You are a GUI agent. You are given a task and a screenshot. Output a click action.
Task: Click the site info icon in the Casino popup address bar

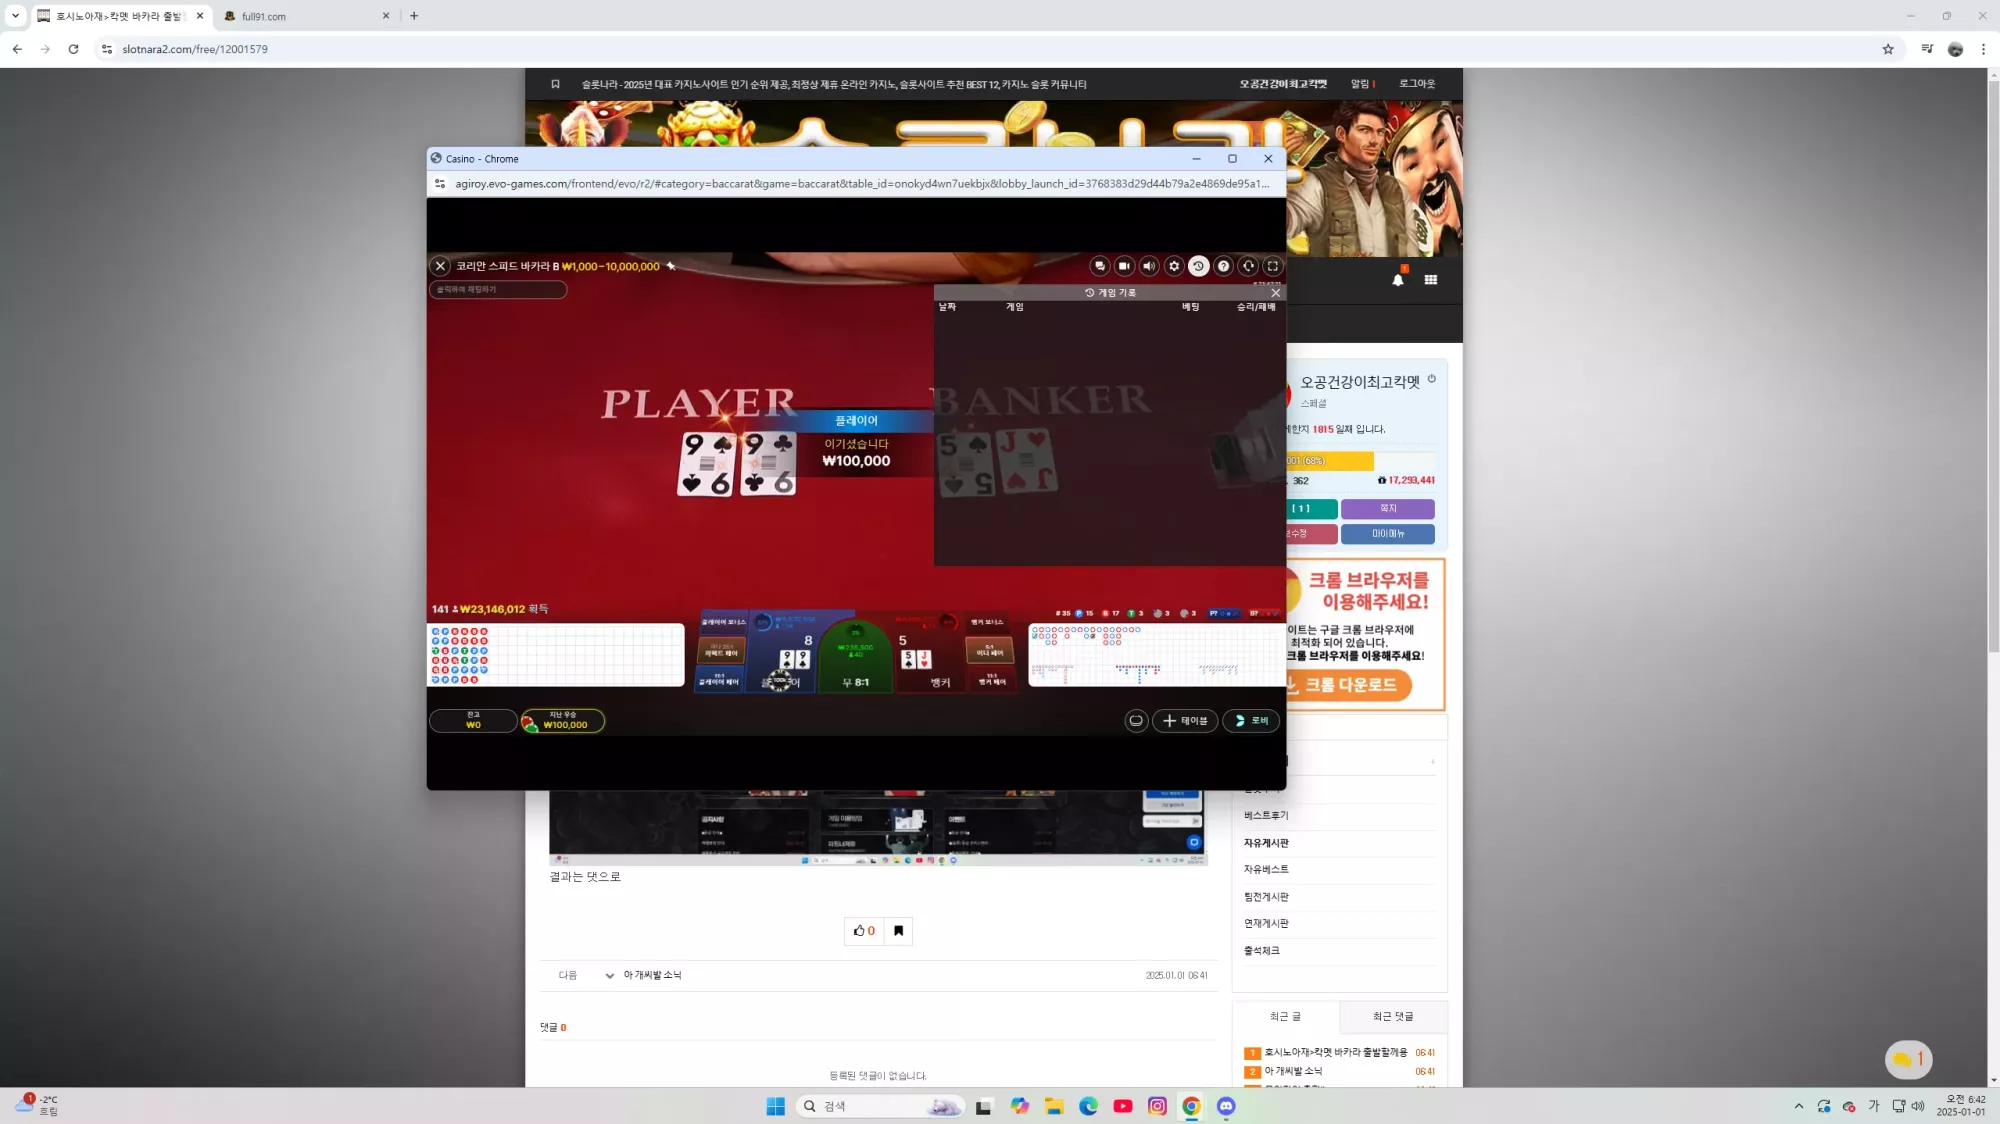pyautogui.click(x=440, y=184)
